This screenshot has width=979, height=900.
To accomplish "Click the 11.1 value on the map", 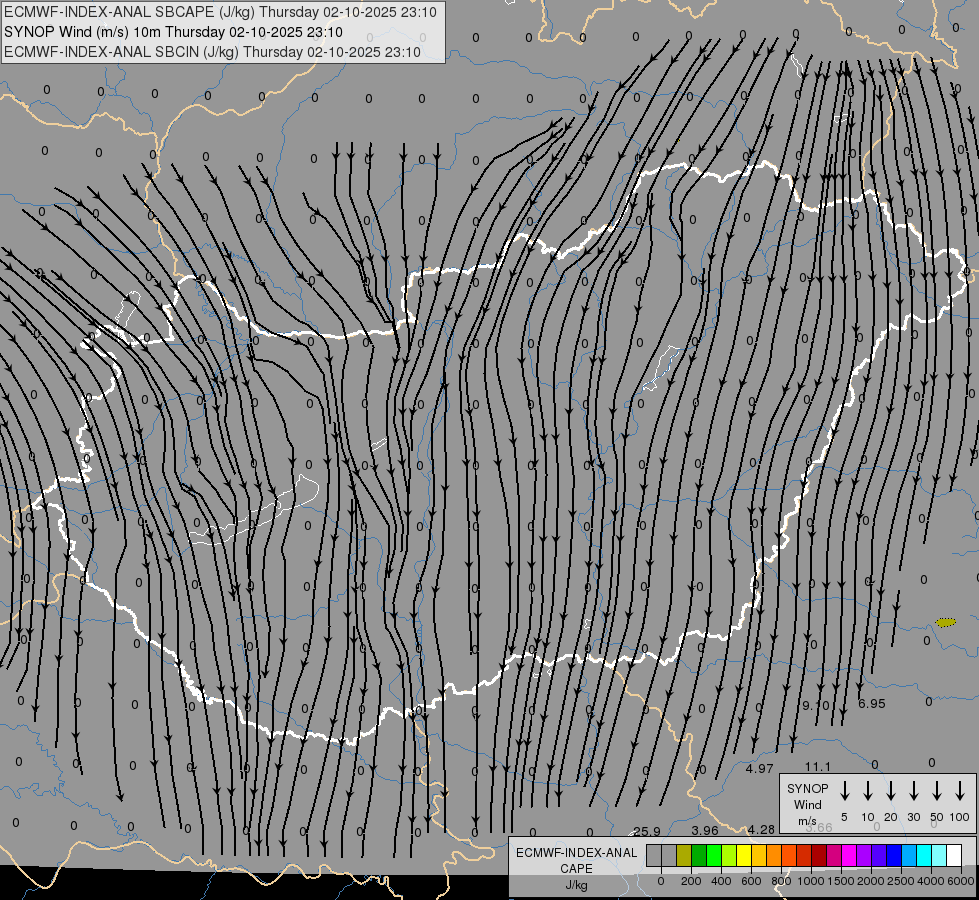I will click(818, 766).
